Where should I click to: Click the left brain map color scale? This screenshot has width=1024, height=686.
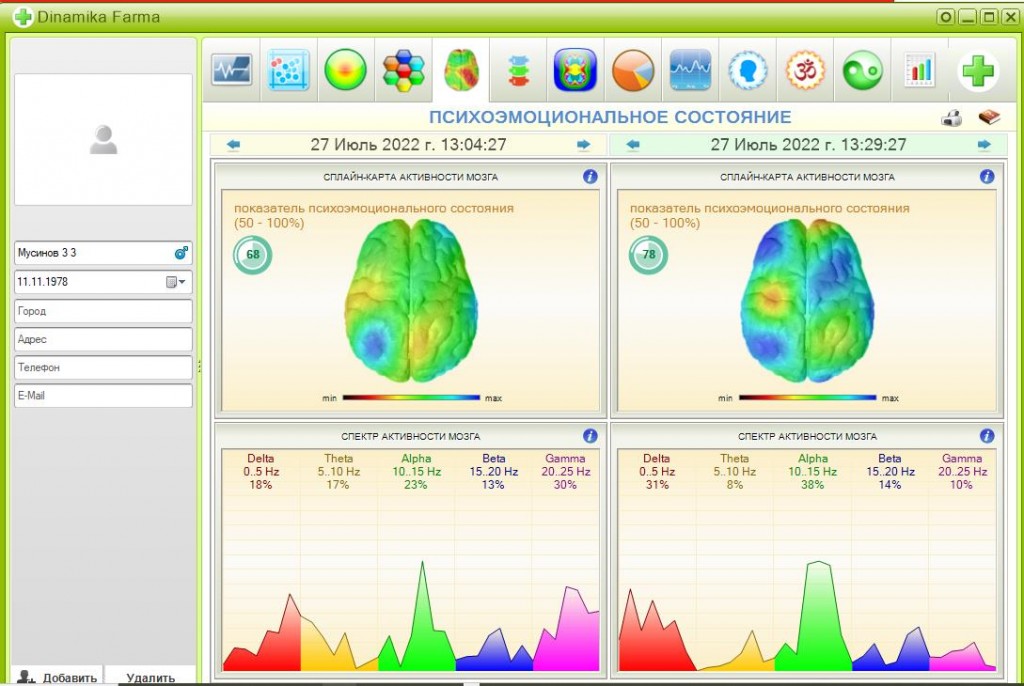click(x=411, y=397)
